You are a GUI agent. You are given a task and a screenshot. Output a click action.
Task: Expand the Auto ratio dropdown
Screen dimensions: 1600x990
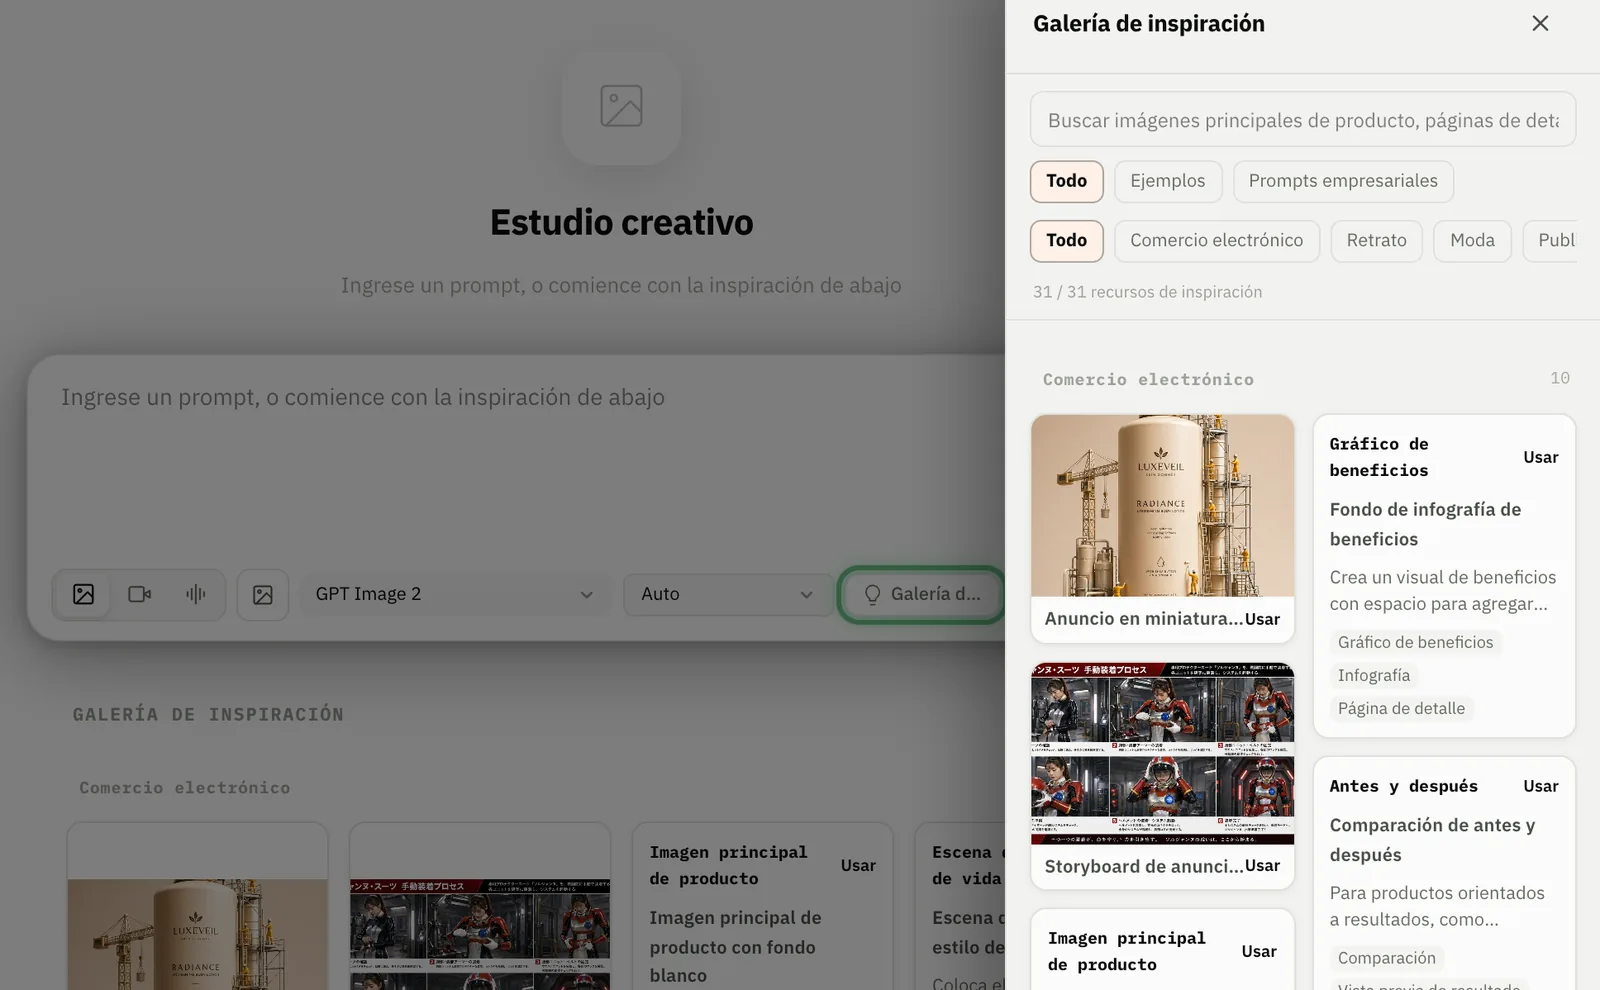(728, 594)
